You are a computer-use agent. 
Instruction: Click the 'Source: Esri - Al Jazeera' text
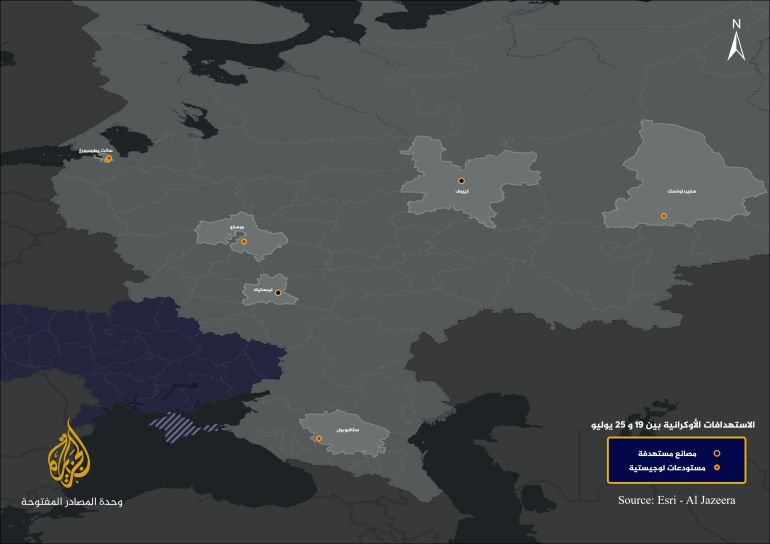pos(676,500)
